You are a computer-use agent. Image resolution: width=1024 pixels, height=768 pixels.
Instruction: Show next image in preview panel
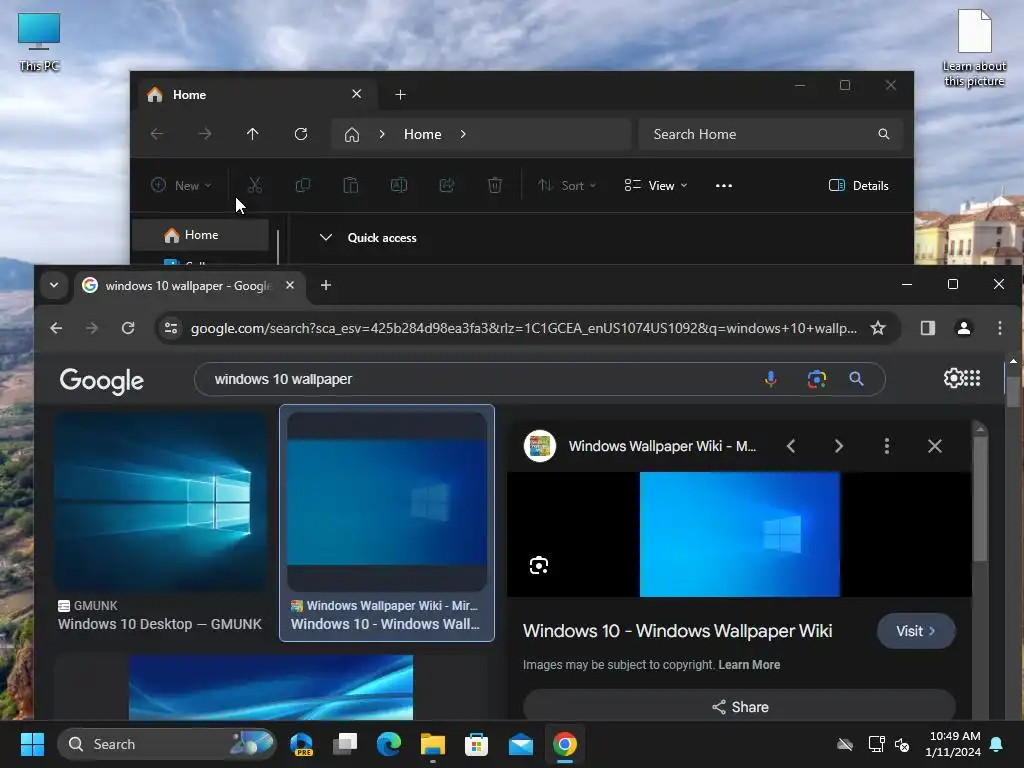coord(839,446)
